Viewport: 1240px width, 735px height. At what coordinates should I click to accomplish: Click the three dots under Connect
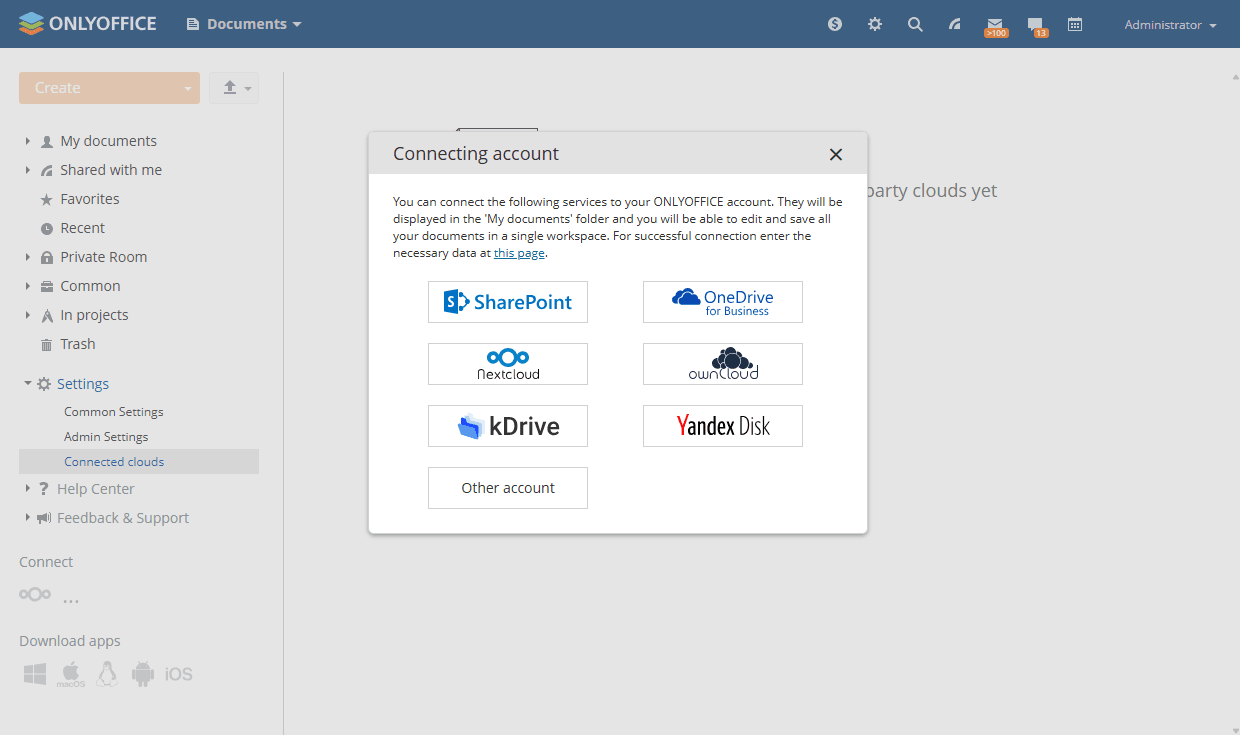pos(71,601)
